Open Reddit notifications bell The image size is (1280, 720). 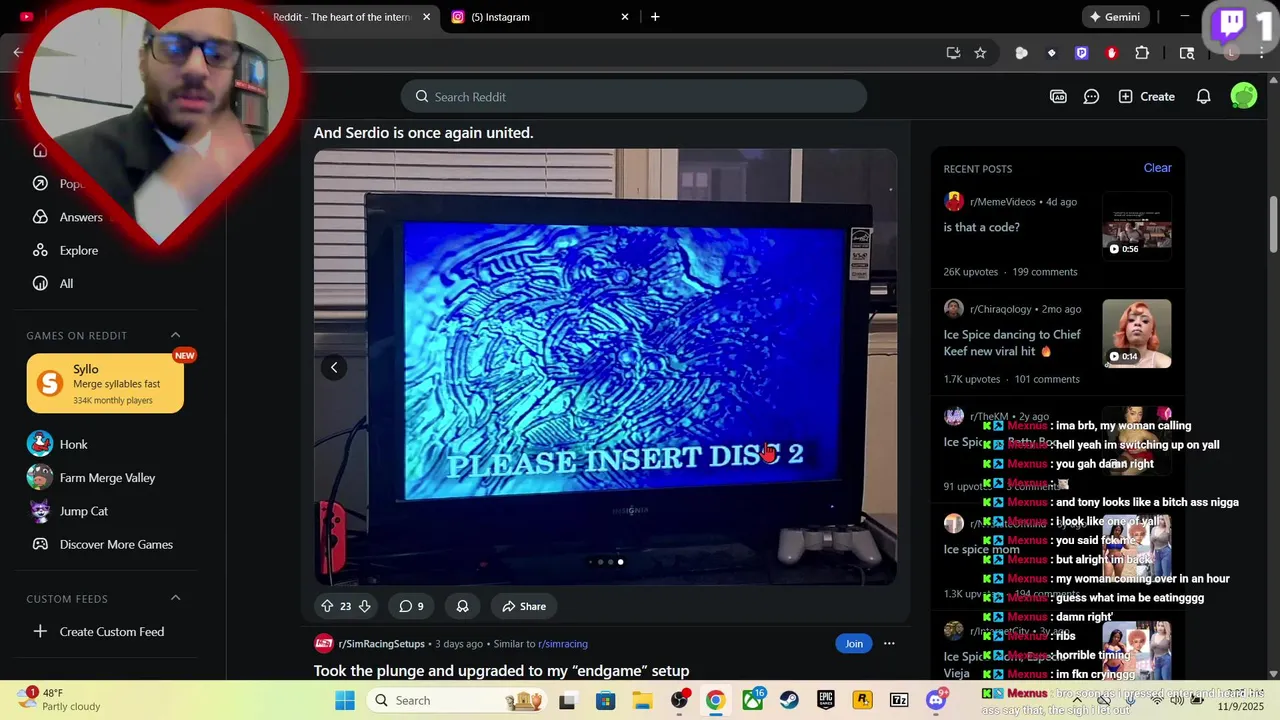1204,97
